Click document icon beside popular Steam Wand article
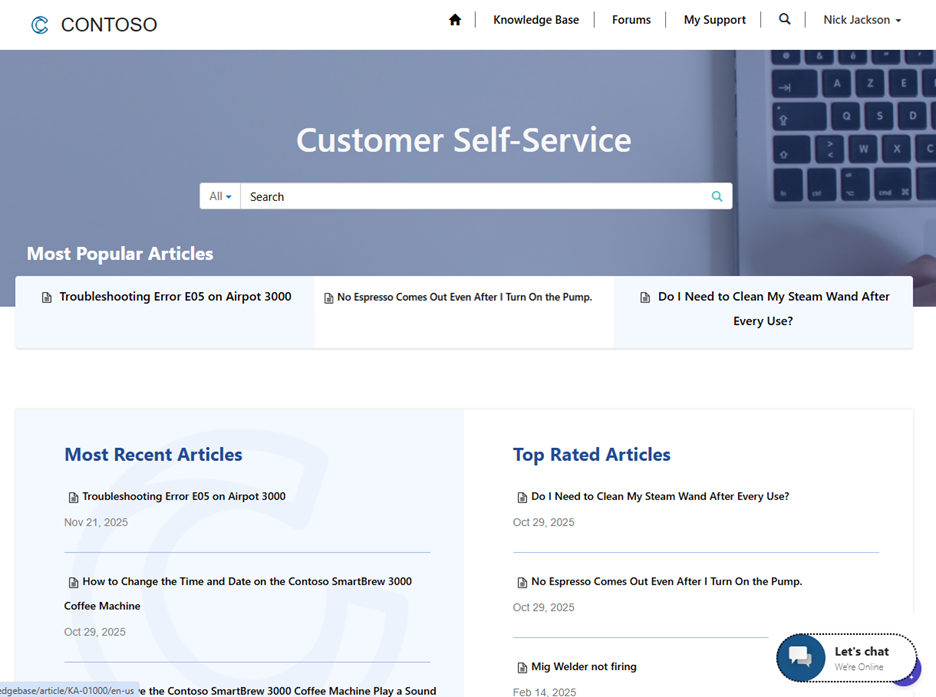The image size is (936, 697). pyautogui.click(x=645, y=297)
